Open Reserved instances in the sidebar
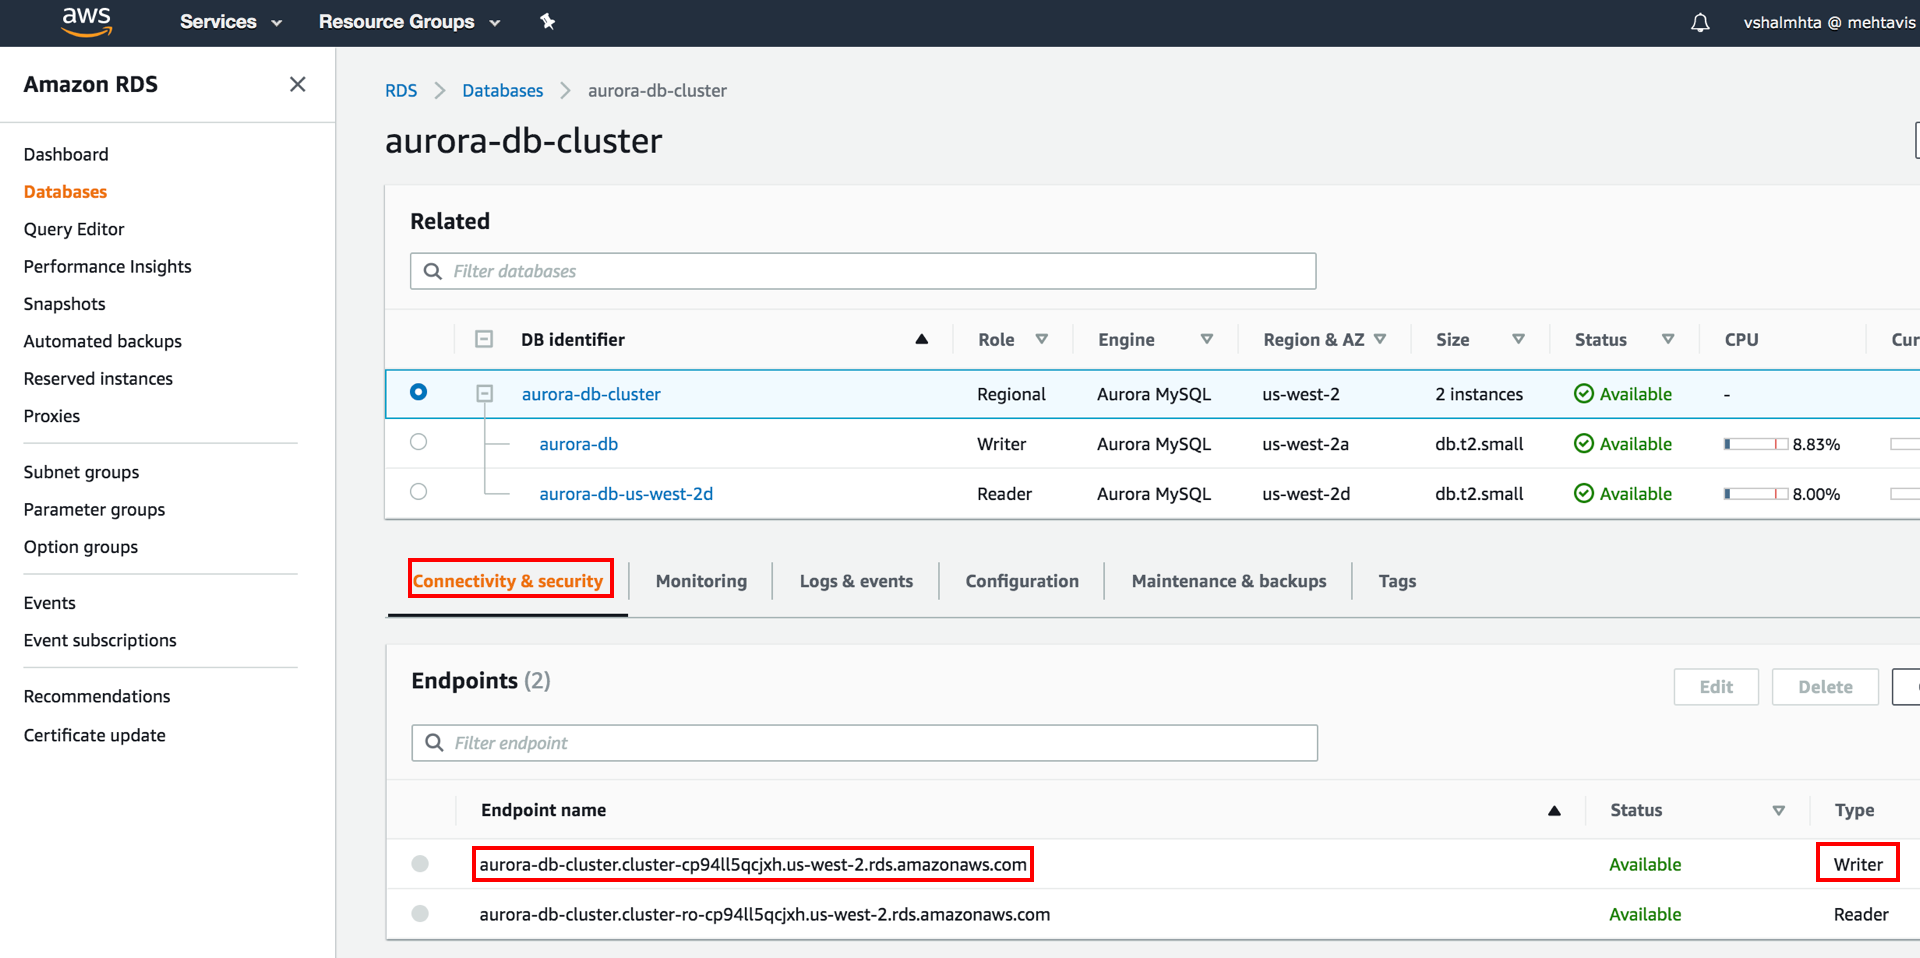Image resolution: width=1920 pixels, height=958 pixels. point(98,378)
